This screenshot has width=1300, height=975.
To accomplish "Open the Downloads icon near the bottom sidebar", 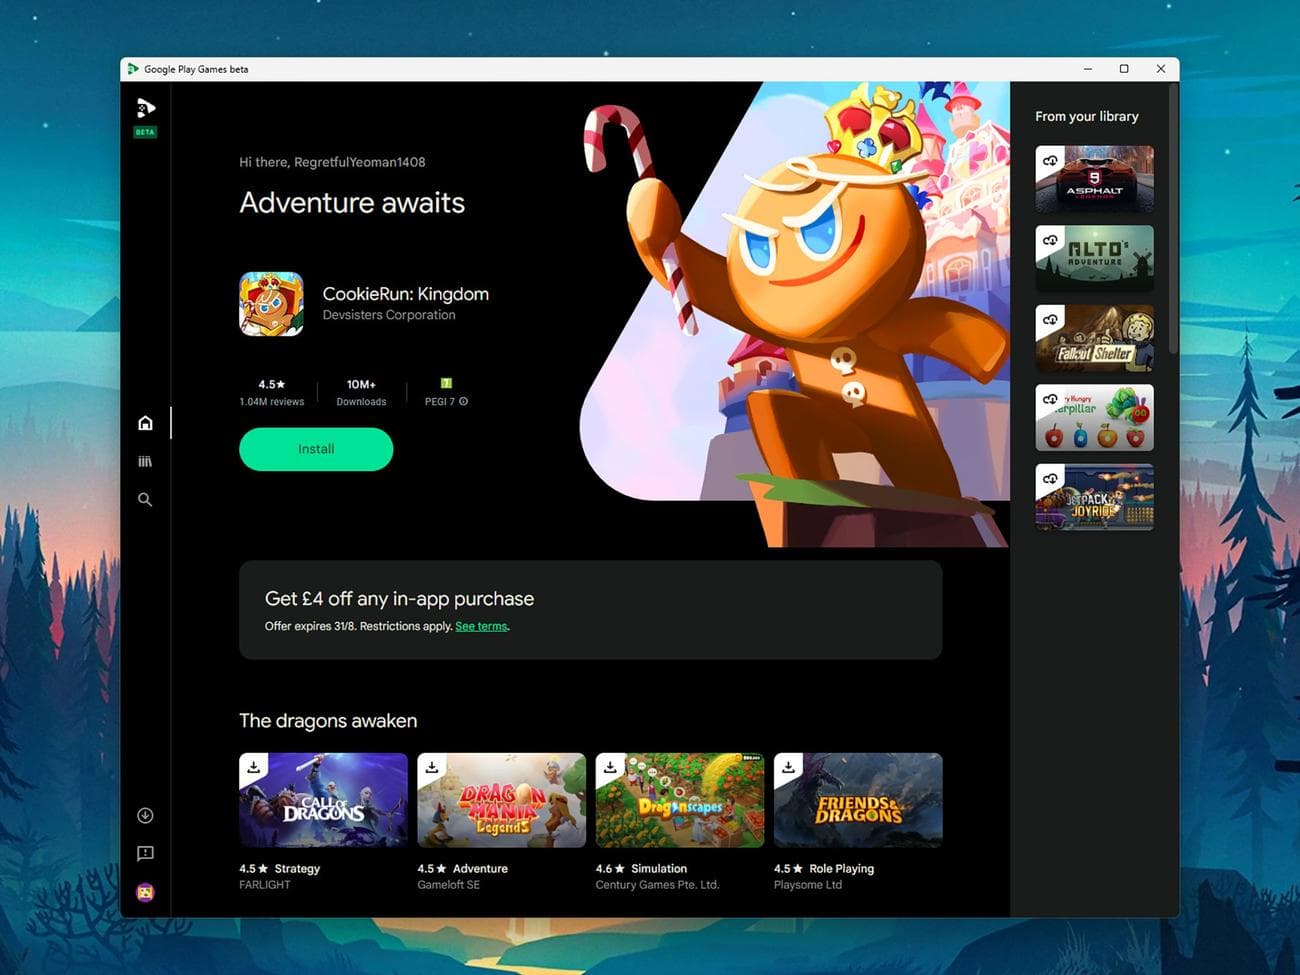I will pyautogui.click(x=145, y=815).
